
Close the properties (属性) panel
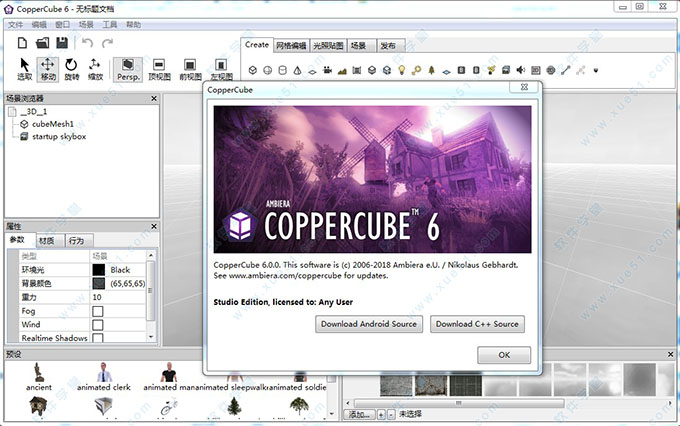(154, 226)
